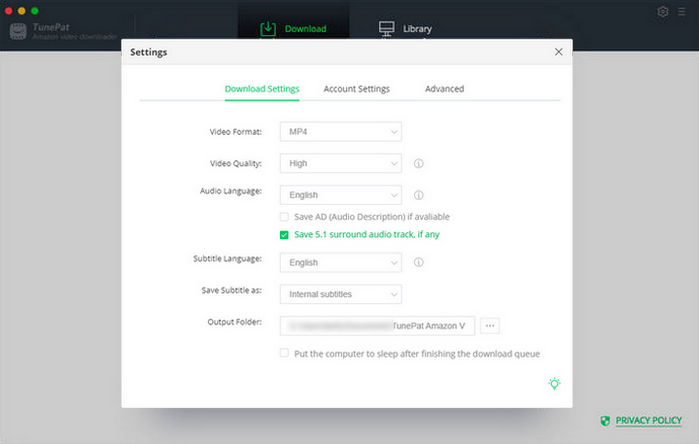
Task: Select the Advanced tab
Action: coord(444,89)
